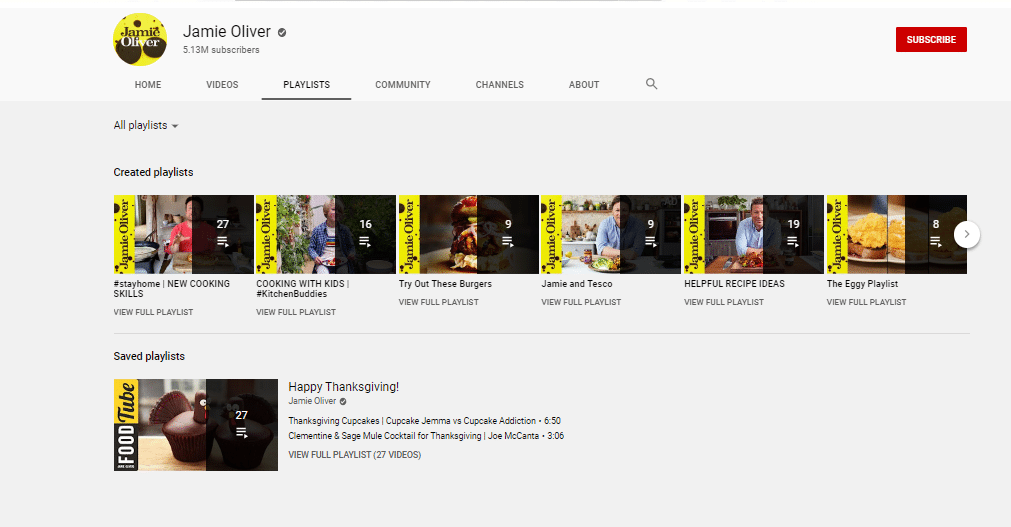The image size is (1011, 527).
Task: Click playlist queue icon on Burgers thumbnail
Action: (x=508, y=242)
